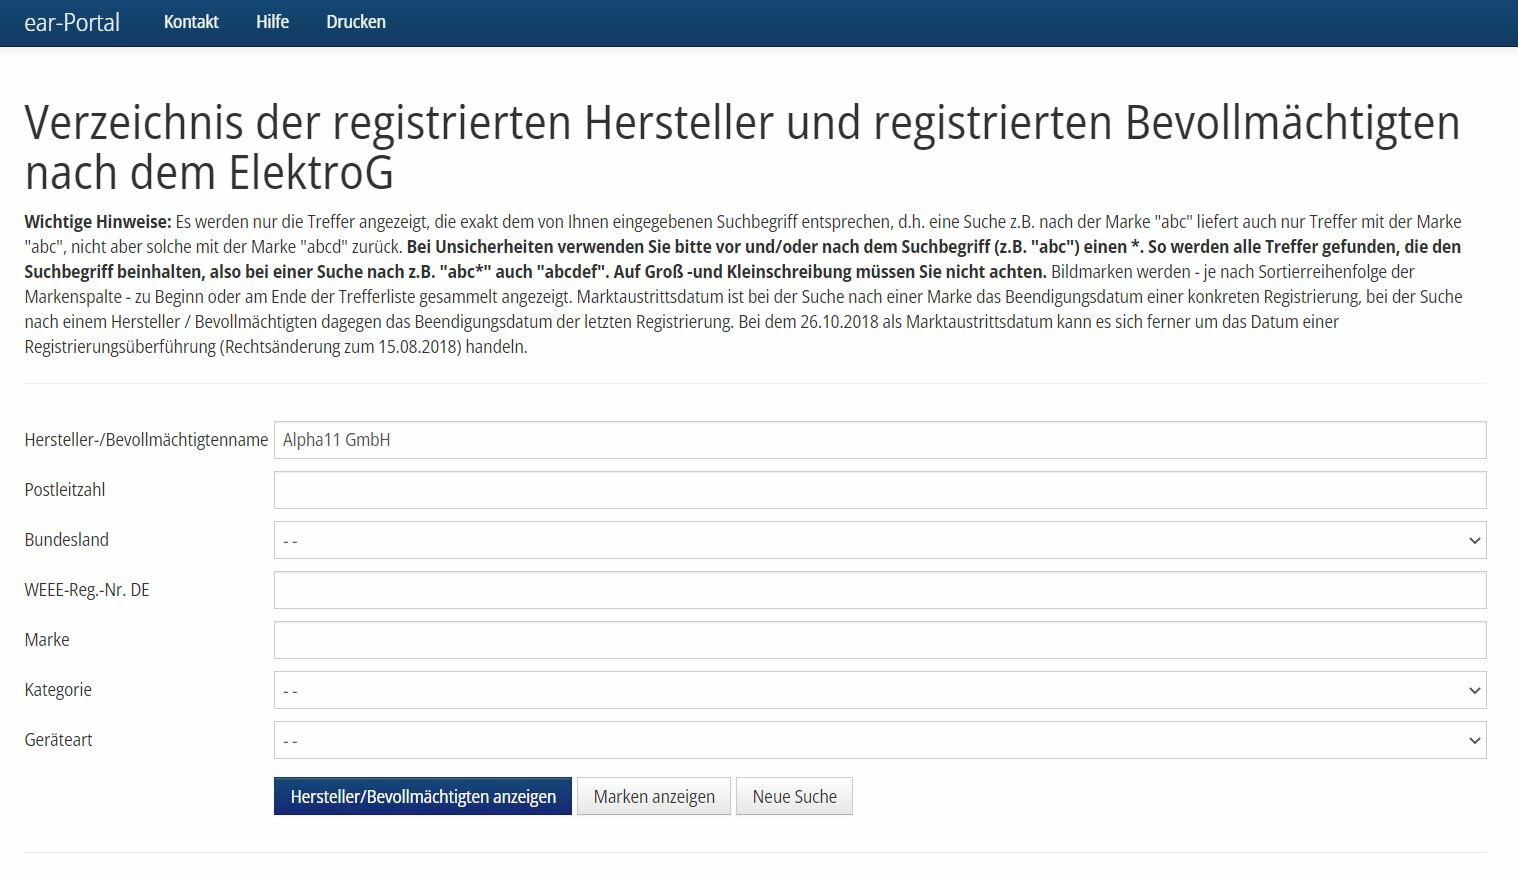Open the ear-Portal home link

click(x=72, y=22)
